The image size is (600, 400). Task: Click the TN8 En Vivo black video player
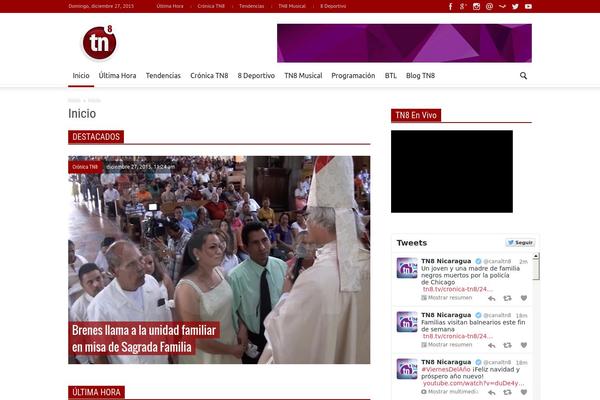452,171
